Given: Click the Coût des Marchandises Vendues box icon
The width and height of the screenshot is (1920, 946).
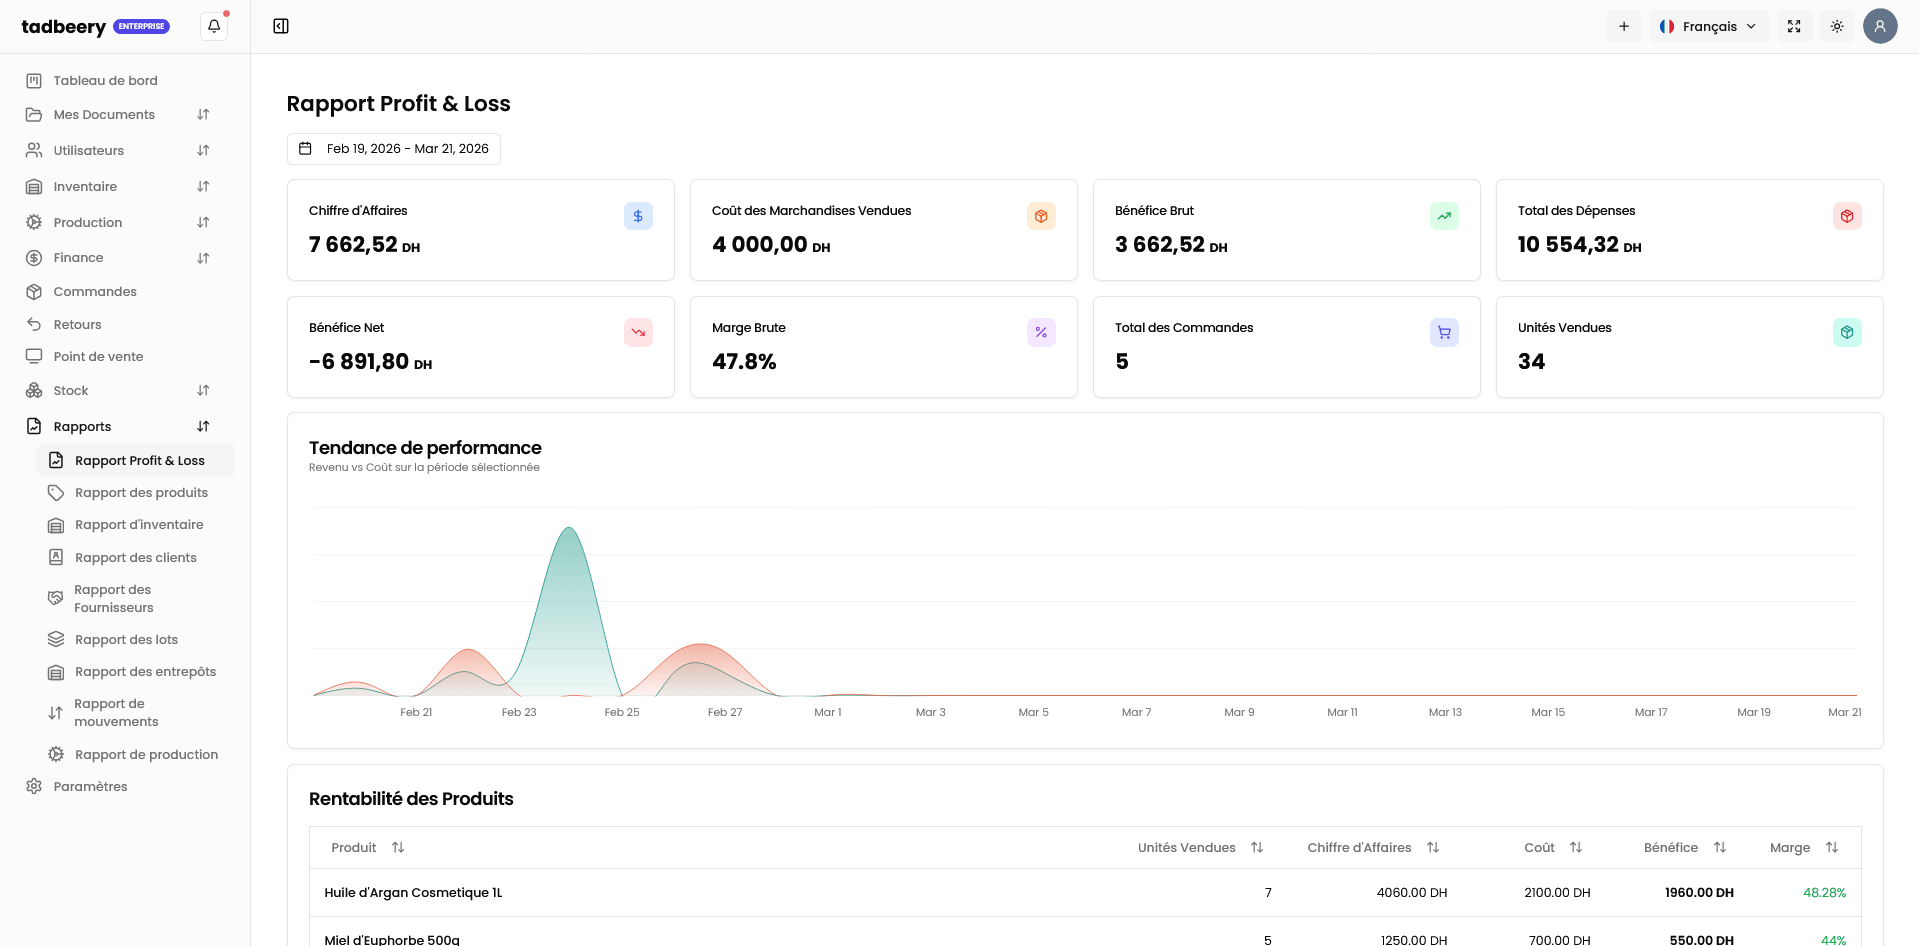Looking at the screenshot, I should tap(1041, 216).
